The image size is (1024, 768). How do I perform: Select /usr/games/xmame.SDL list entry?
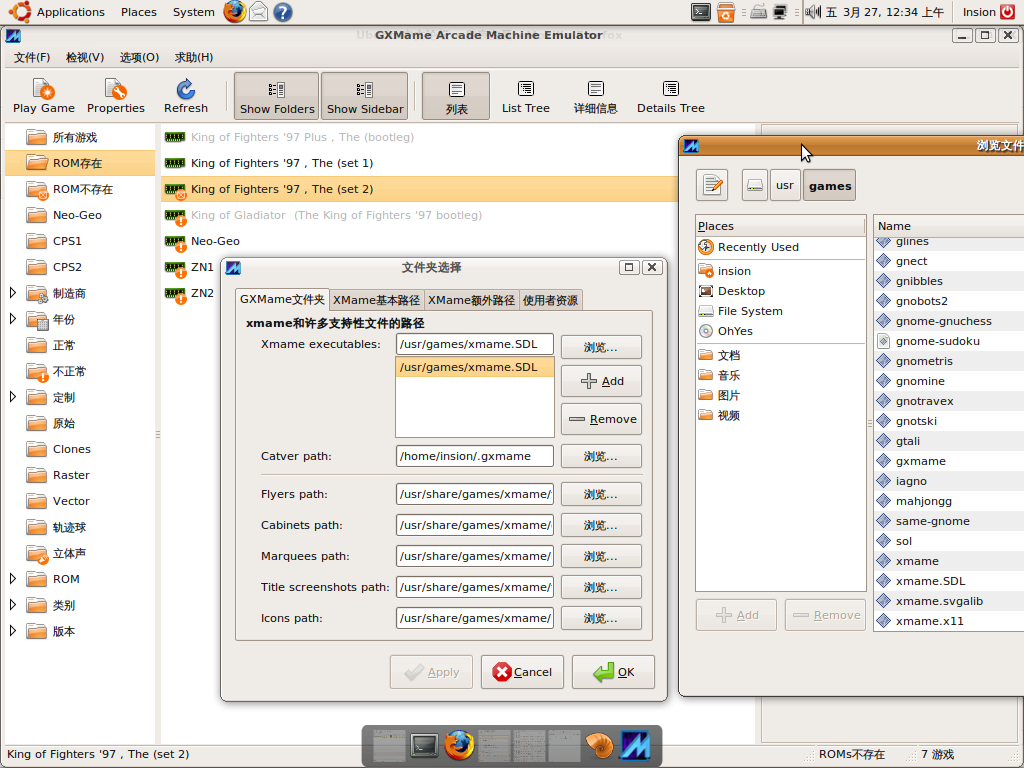point(475,367)
